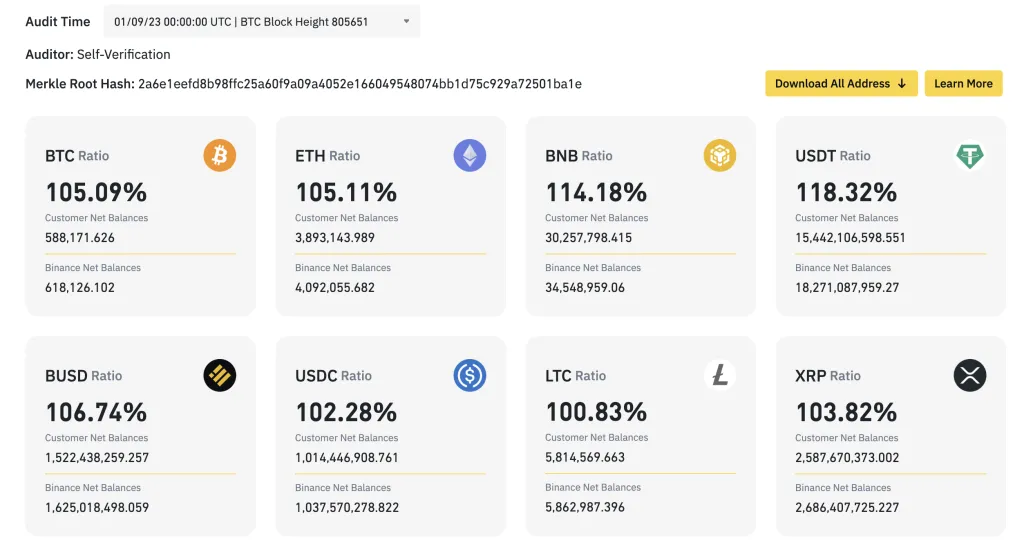Select ETH customer balance 3,893,143.989

point(335,238)
